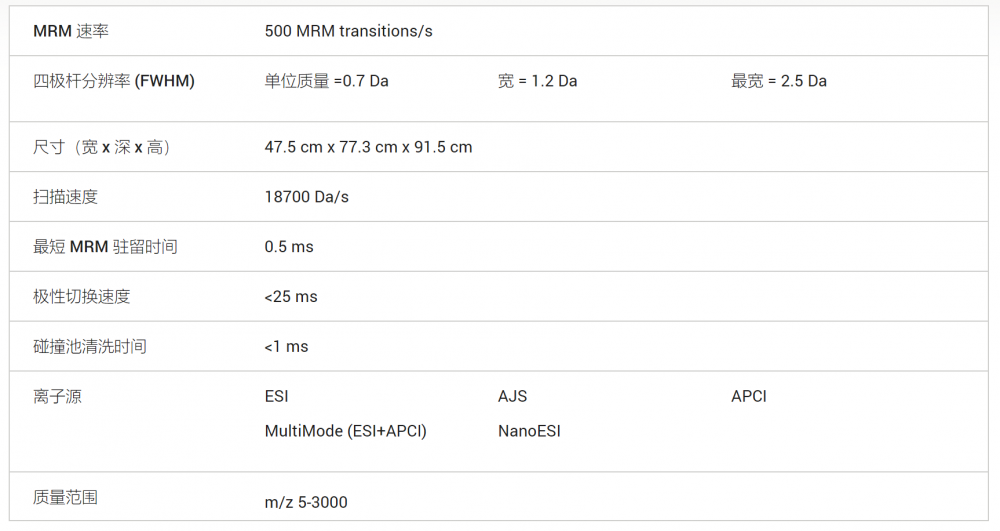Click the 最宽 = 2.5 Da value
This screenshot has width=1000, height=531.
point(779,81)
